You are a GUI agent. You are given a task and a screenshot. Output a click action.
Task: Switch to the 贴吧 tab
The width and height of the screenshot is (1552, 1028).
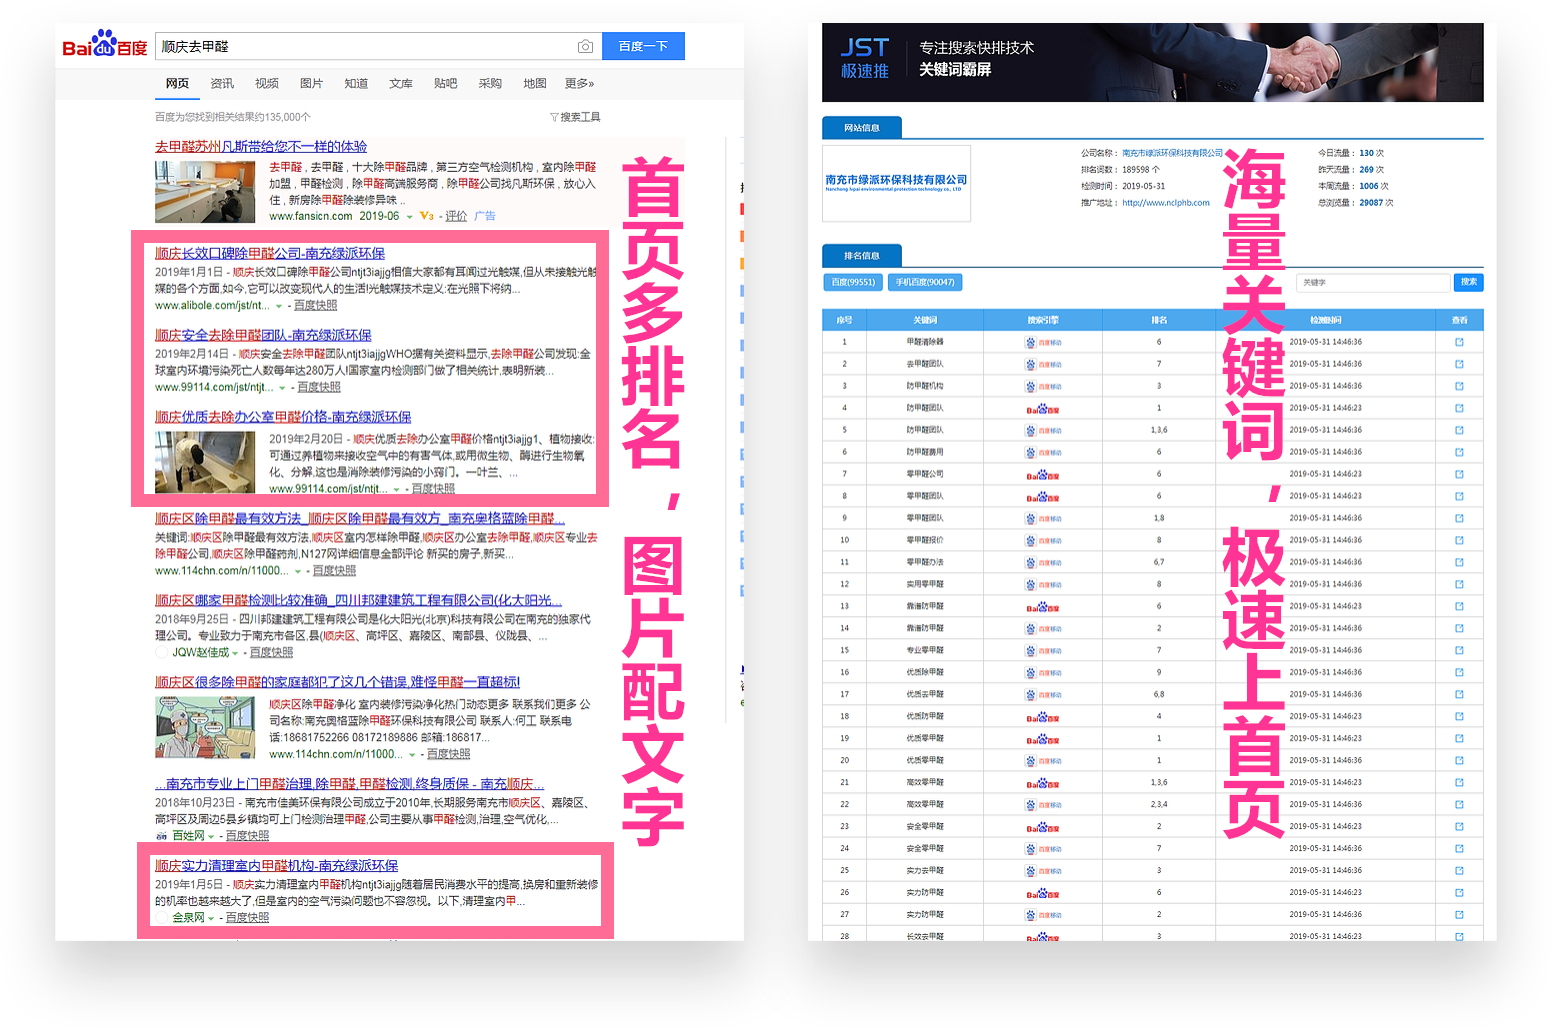[x=445, y=83]
